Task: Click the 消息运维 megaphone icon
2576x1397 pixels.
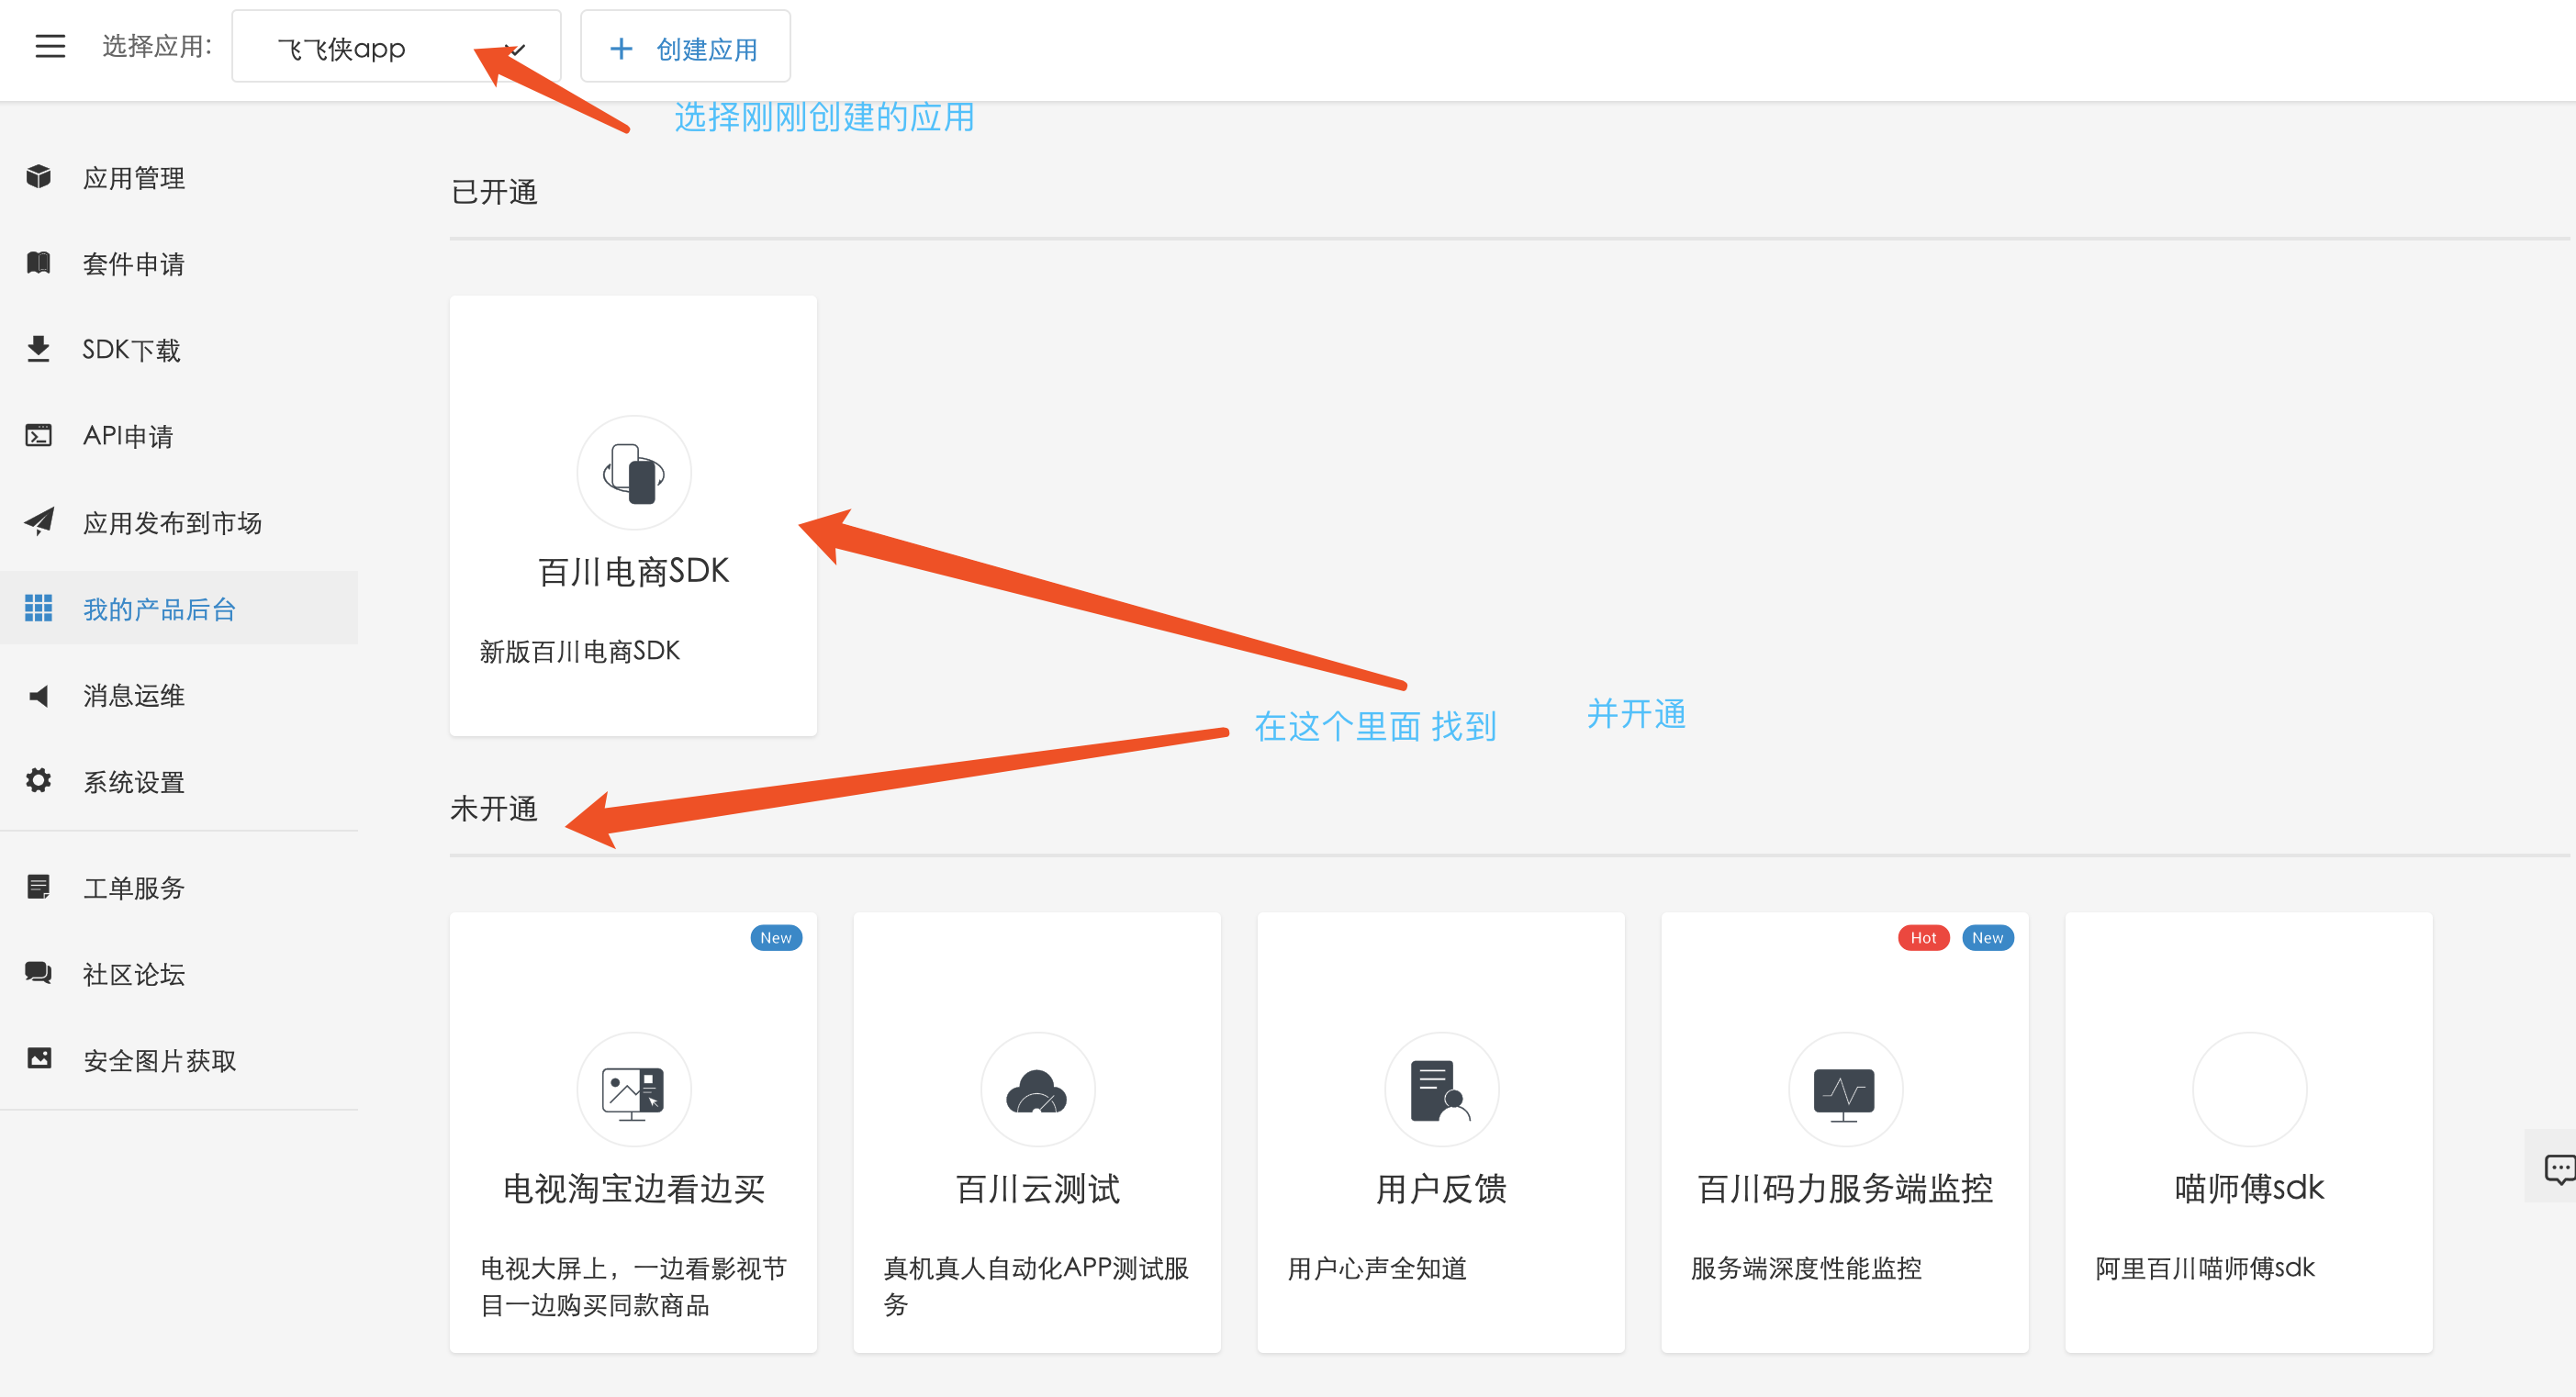Action: tap(38, 695)
